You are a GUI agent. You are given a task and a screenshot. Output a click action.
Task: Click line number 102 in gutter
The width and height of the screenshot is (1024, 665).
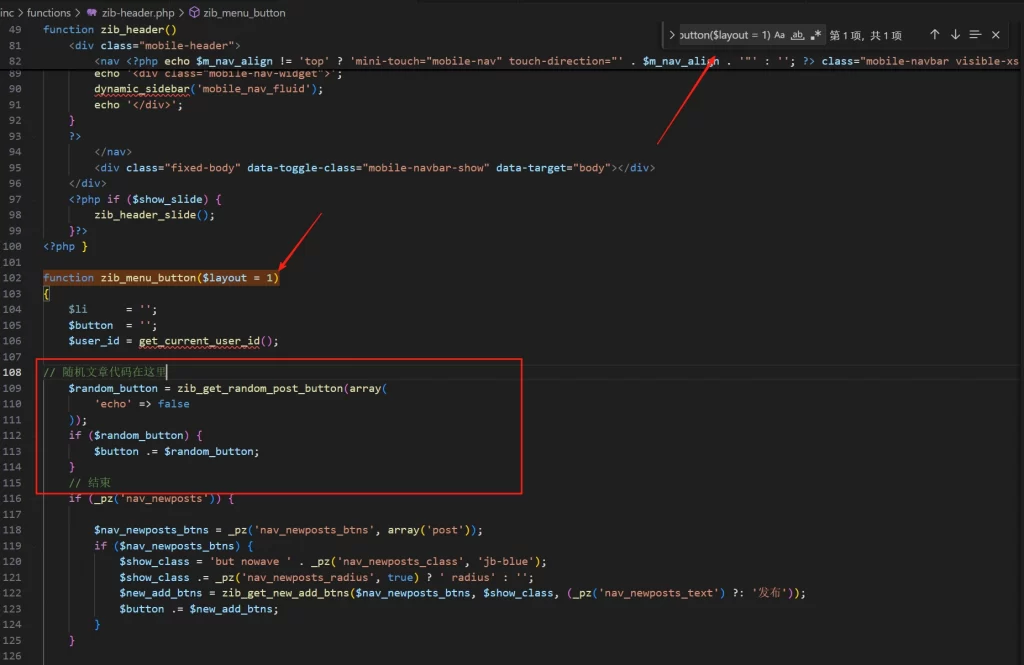(x=12, y=278)
